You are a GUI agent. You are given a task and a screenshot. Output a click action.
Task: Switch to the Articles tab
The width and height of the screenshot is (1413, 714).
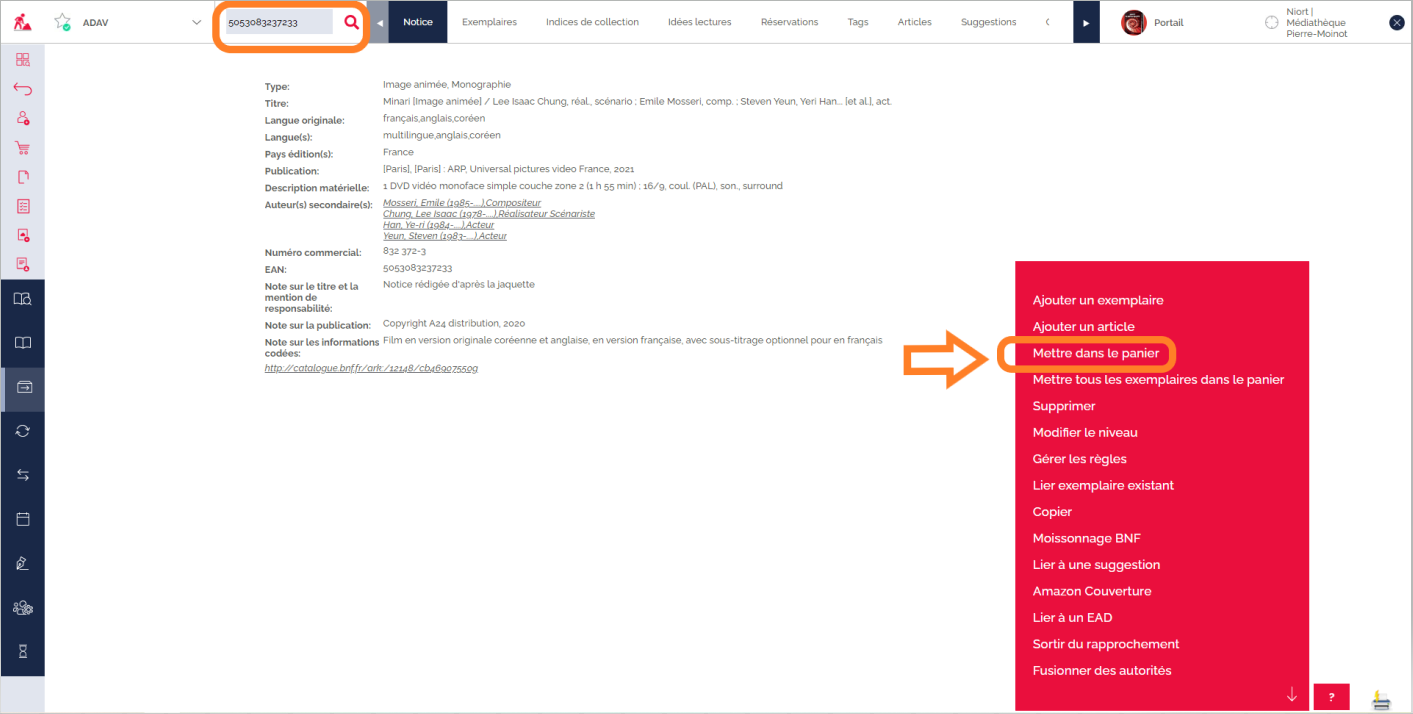coord(914,22)
